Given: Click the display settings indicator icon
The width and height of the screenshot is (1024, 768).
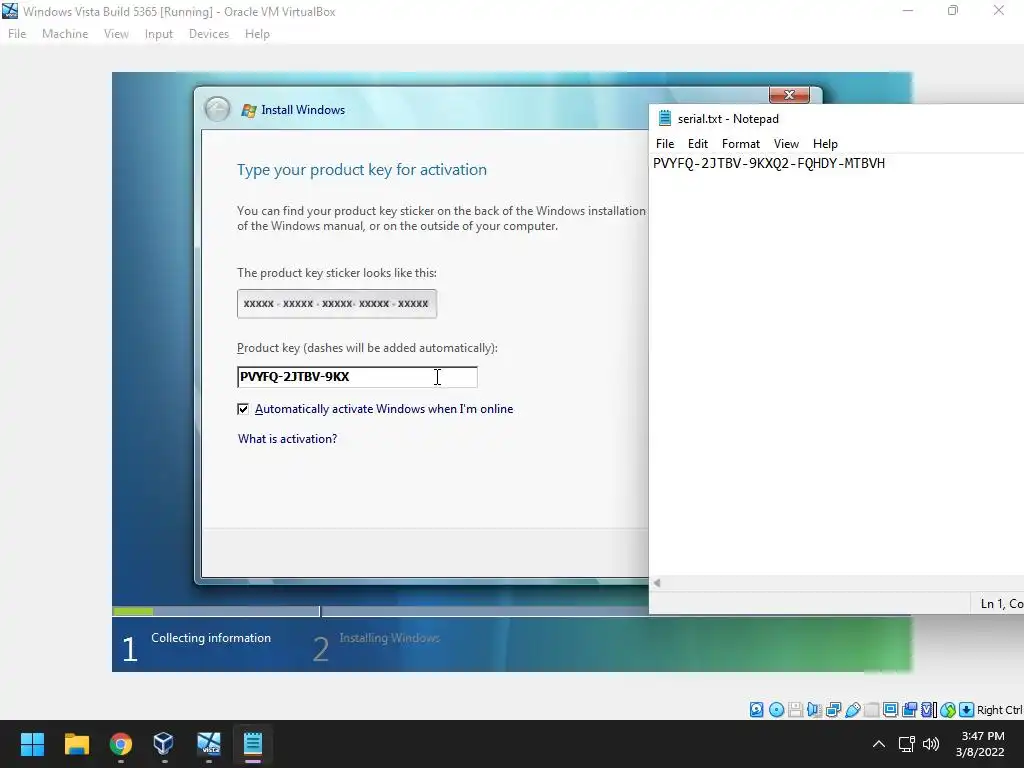Looking at the screenshot, I should point(890,710).
